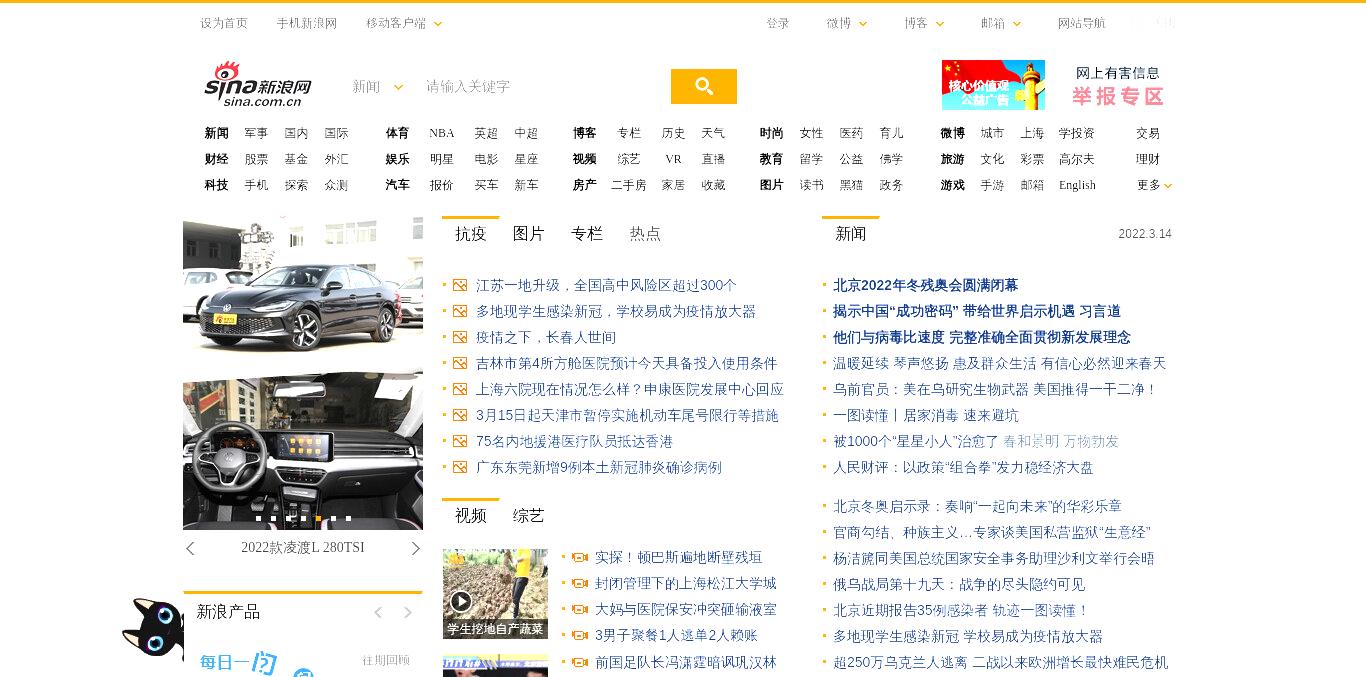Expand the 微博 dropdown in top bar

pyautogui.click(x=847, y=23)
